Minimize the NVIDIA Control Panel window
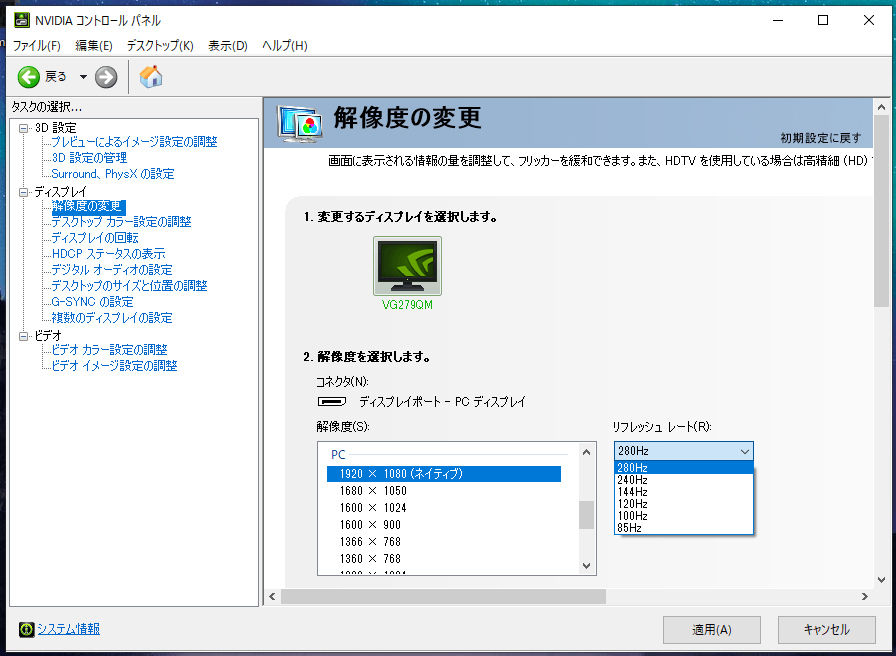 pos(778,20)
